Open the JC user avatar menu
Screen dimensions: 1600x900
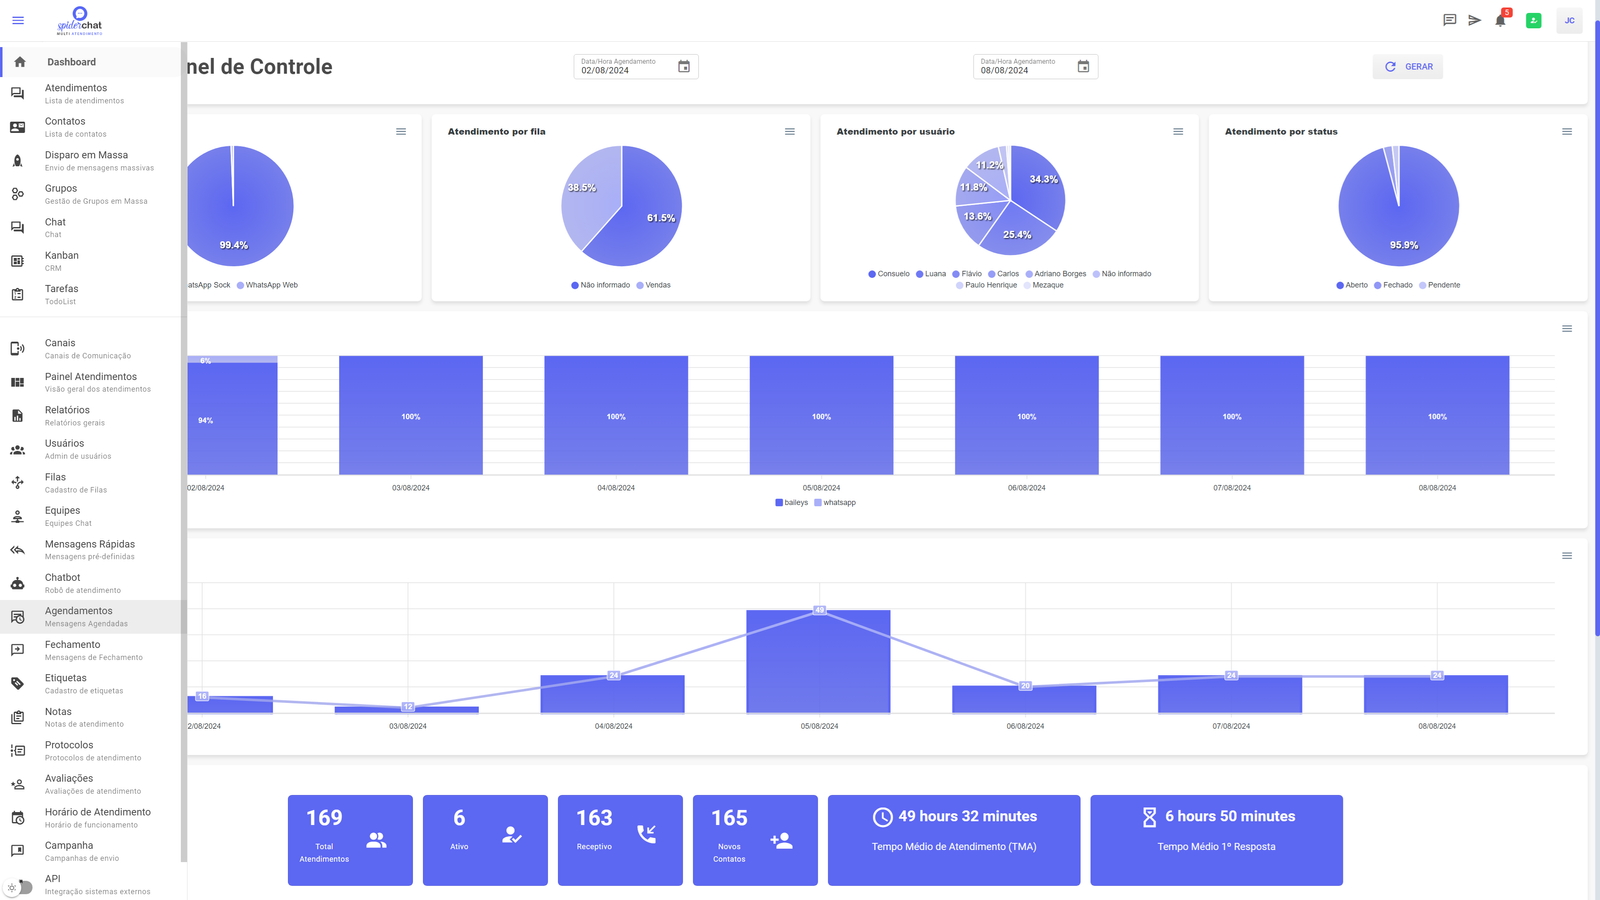tap(1570, 20)
